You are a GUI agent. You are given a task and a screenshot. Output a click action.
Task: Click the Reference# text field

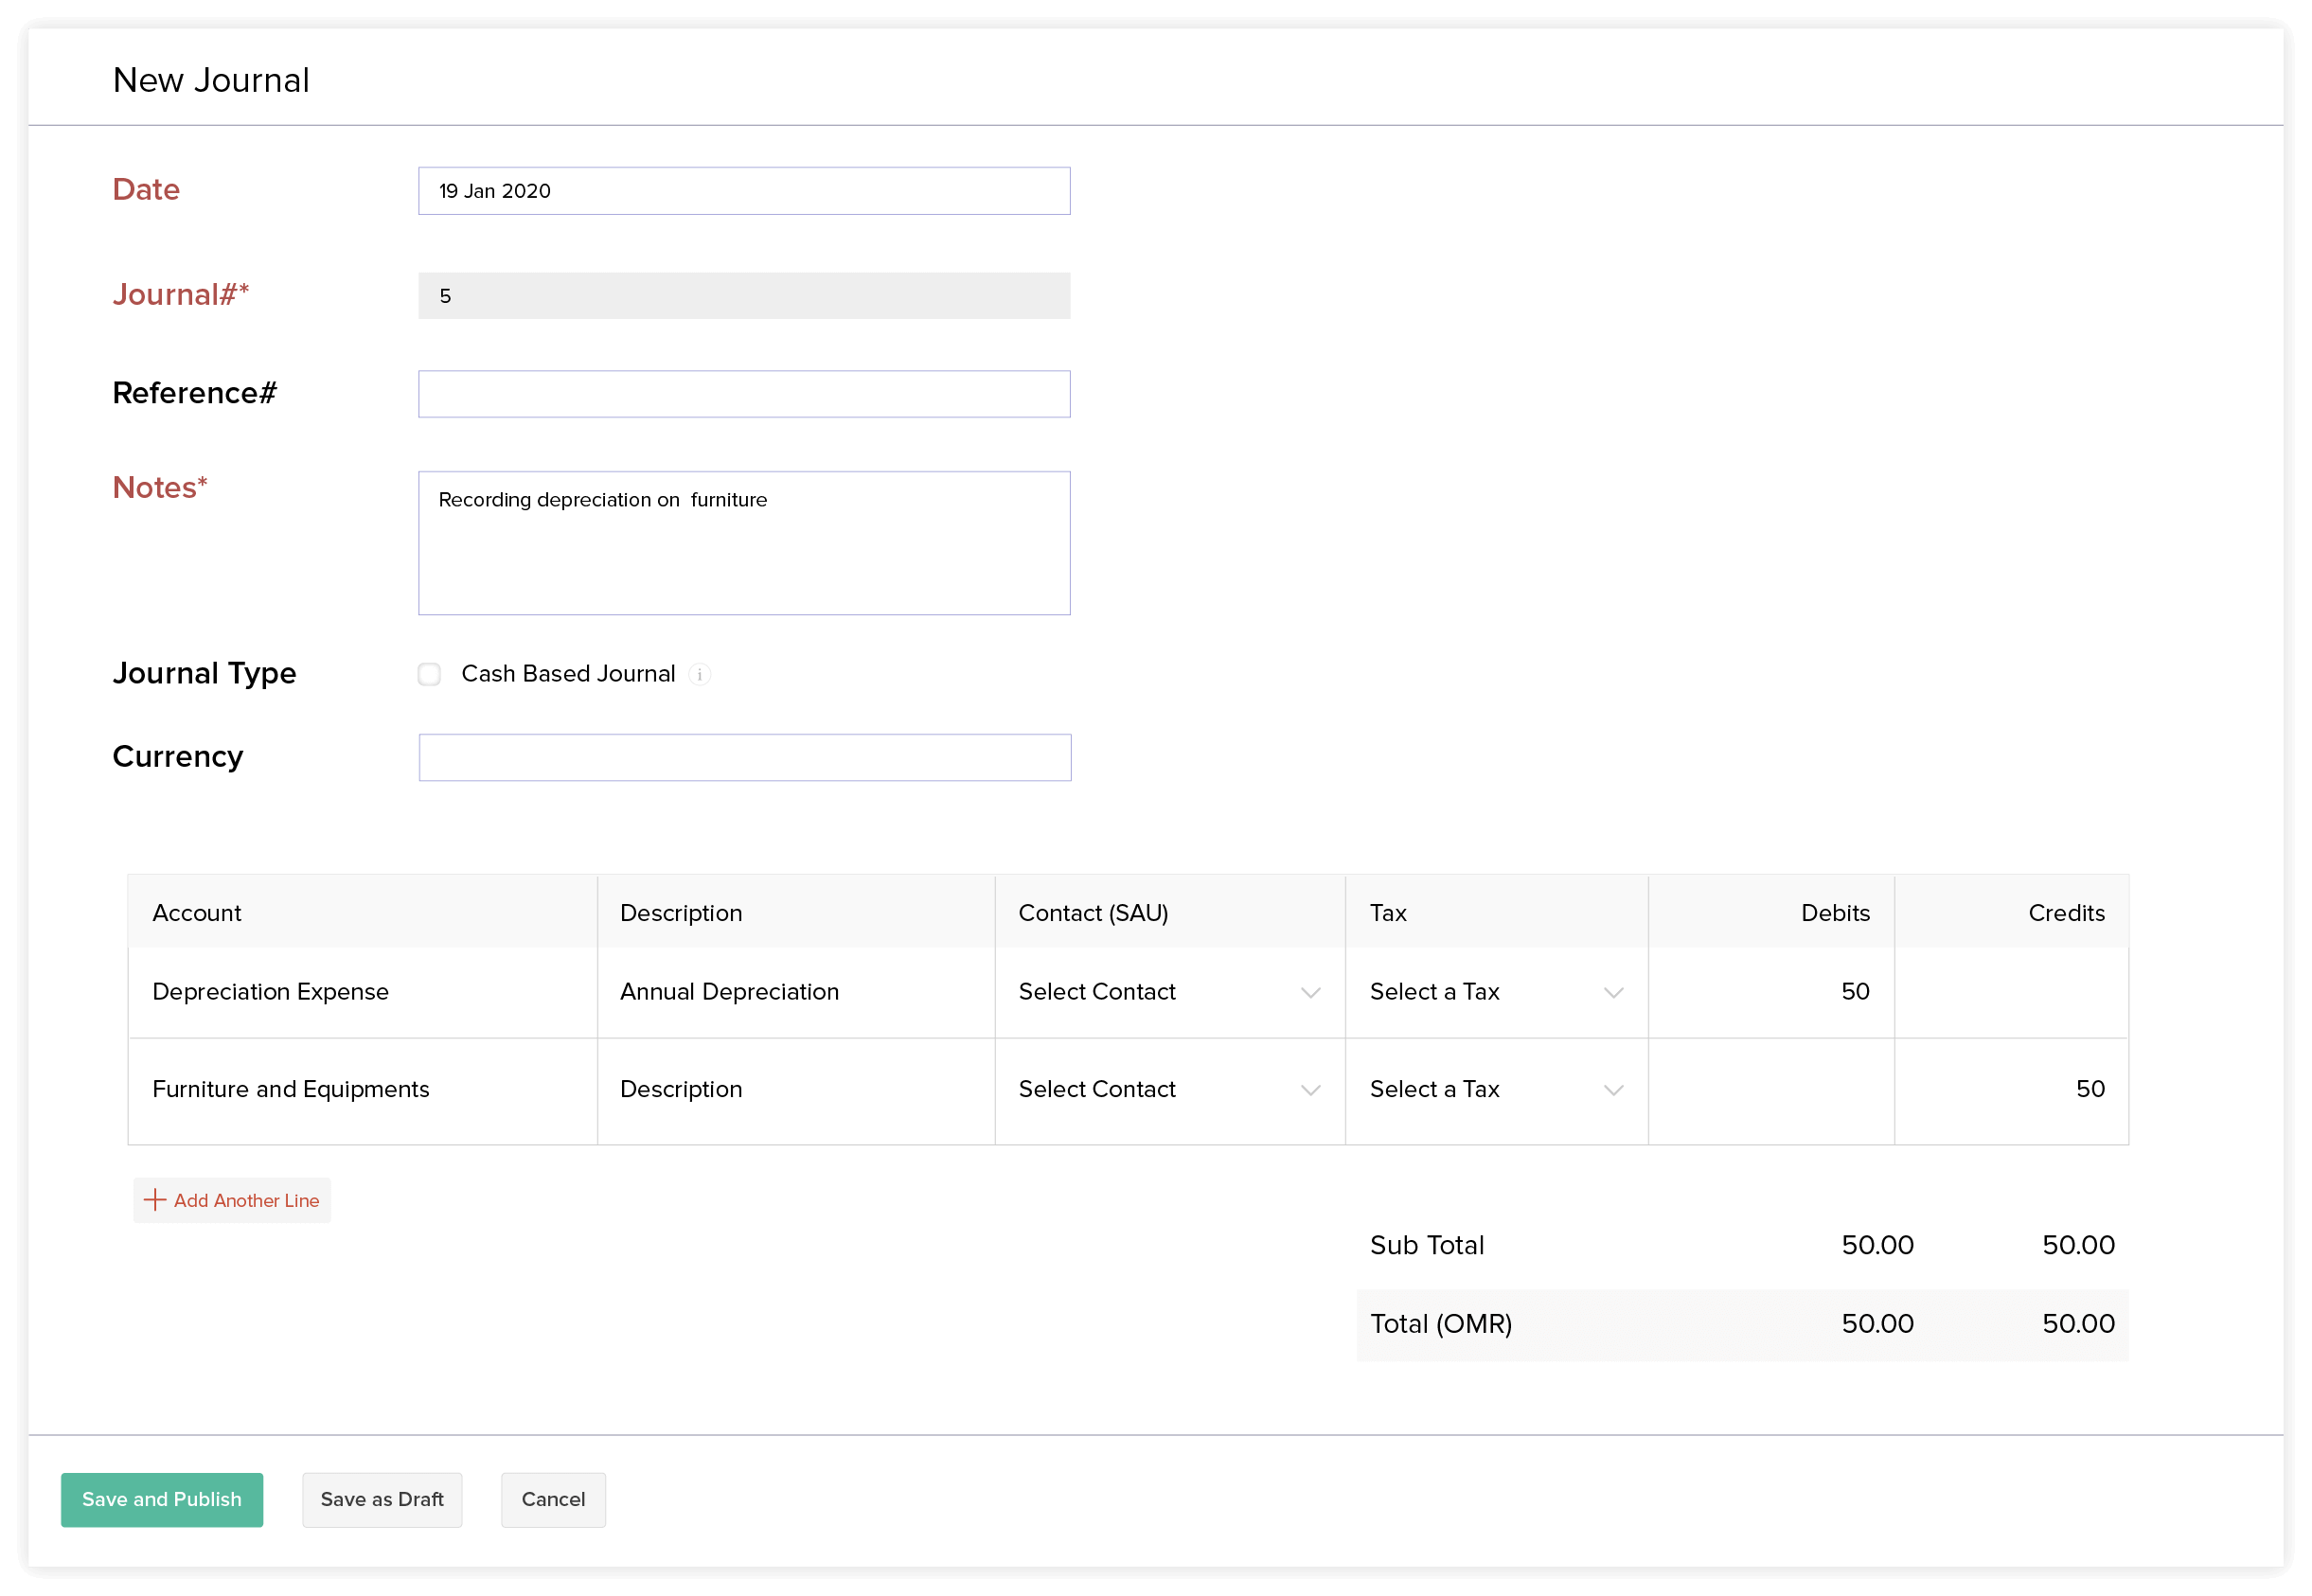pos(744,394)
